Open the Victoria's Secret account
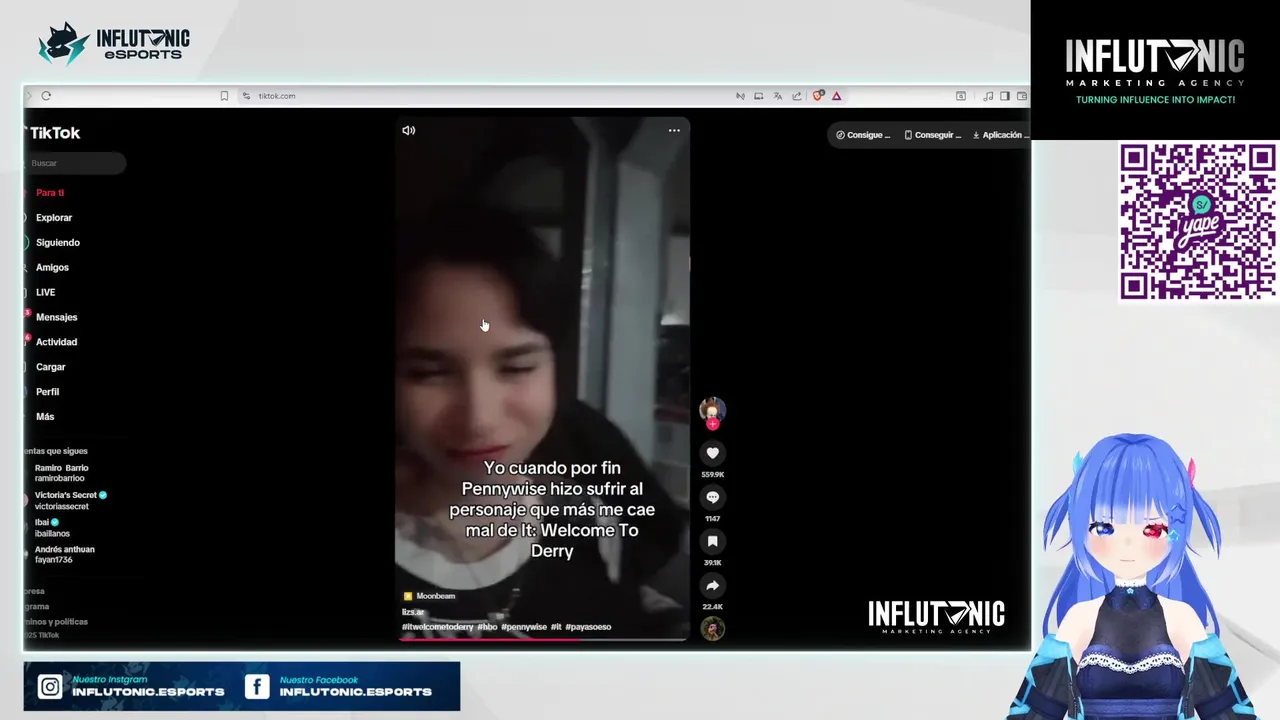 pyautogui.click(x=70, y=500)
